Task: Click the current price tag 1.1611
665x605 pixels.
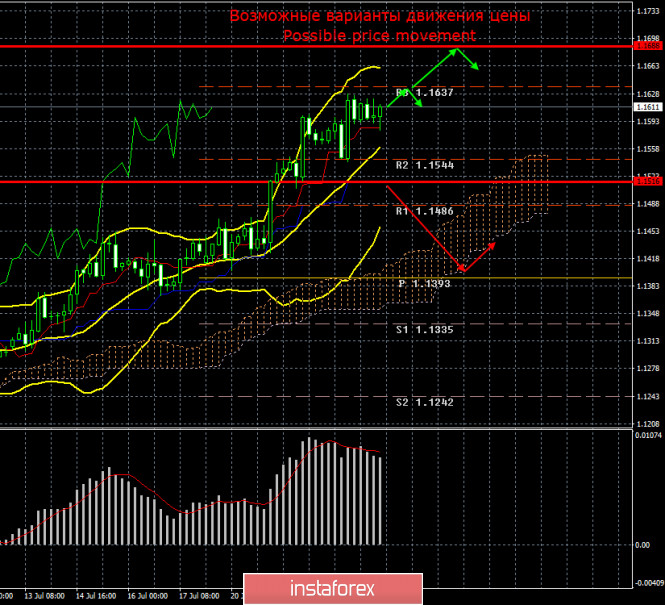Action: (x=645, y=106)
